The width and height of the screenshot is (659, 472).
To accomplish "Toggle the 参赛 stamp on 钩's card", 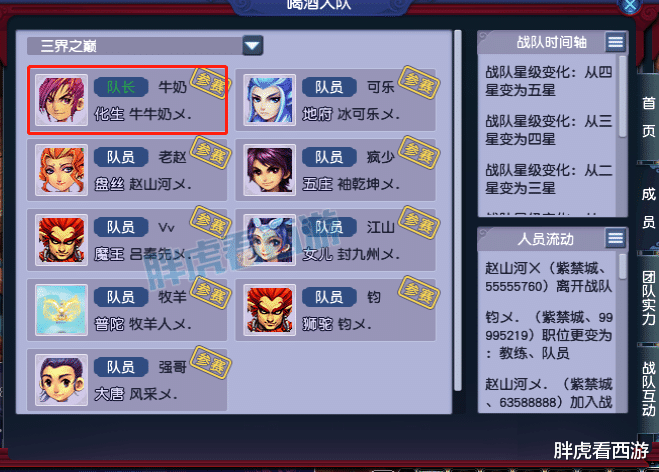I will point(419,293).
